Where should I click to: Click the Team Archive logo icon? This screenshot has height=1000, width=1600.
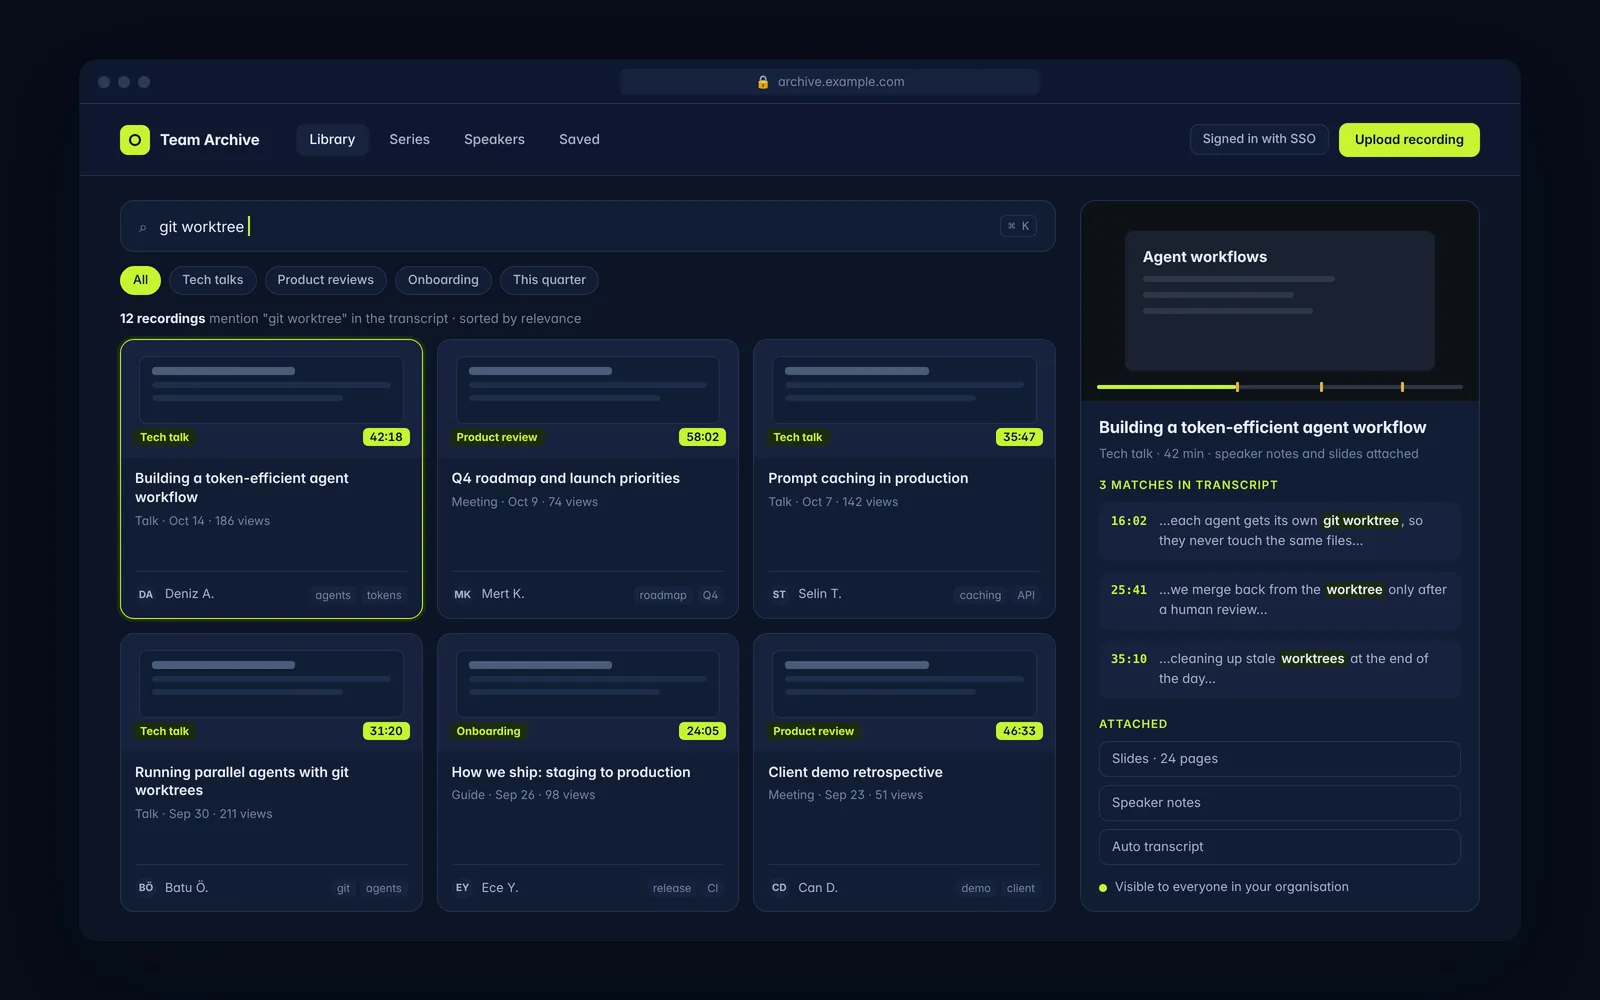(x=135, y=140)
